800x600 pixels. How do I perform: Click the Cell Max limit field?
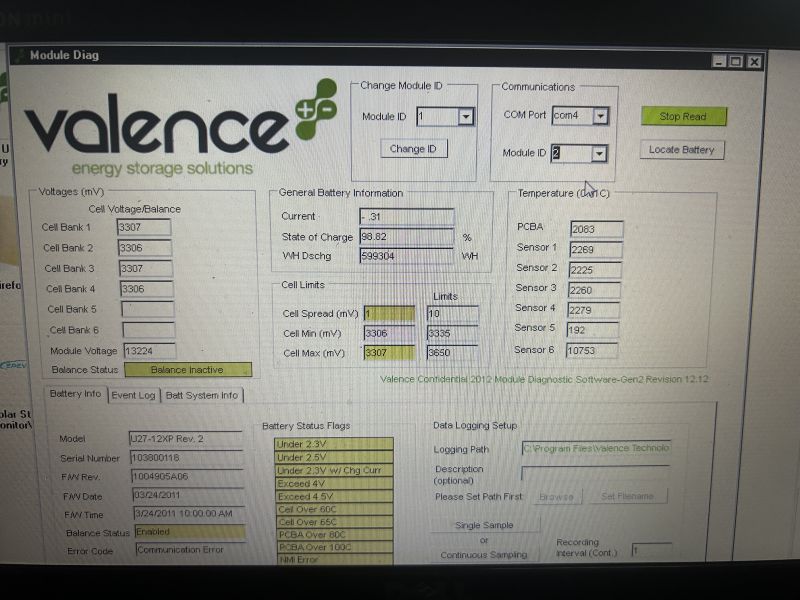pos(453,353)
